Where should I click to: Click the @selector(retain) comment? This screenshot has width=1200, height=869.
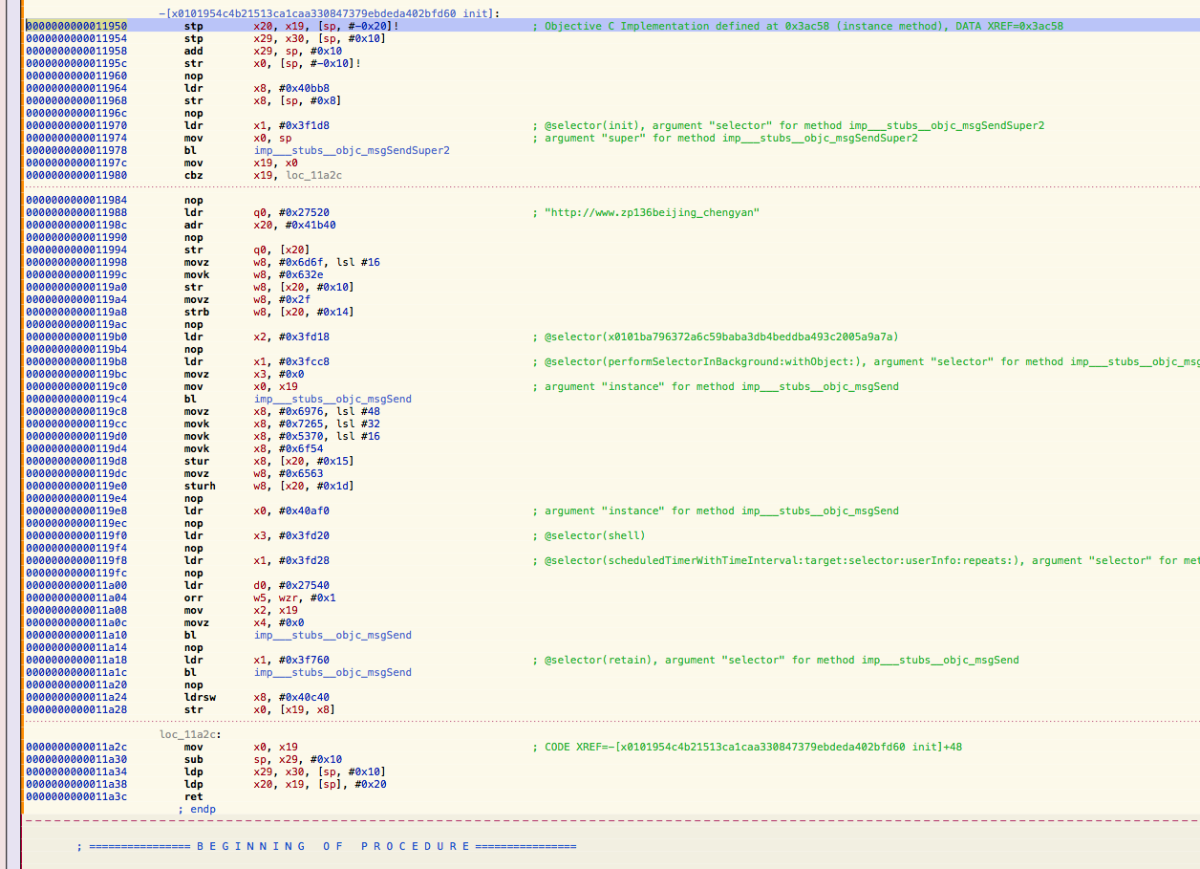pyautogui.click(x=776, y=660)
